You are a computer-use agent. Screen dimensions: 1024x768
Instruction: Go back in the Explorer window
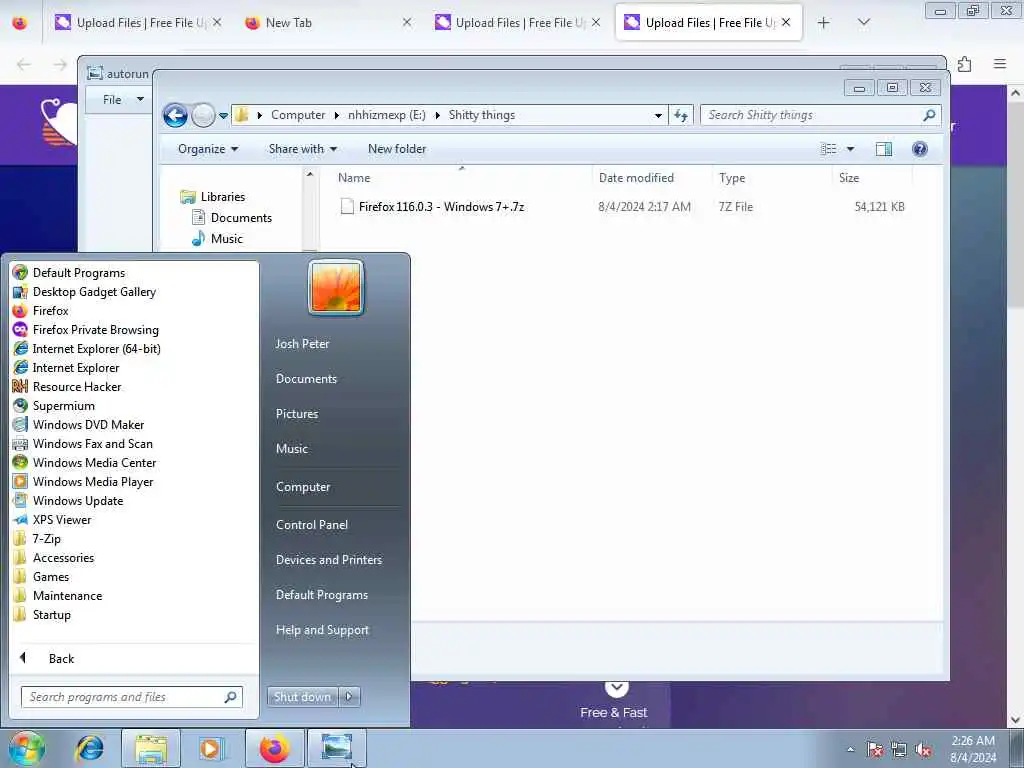(x=175, y=116)
